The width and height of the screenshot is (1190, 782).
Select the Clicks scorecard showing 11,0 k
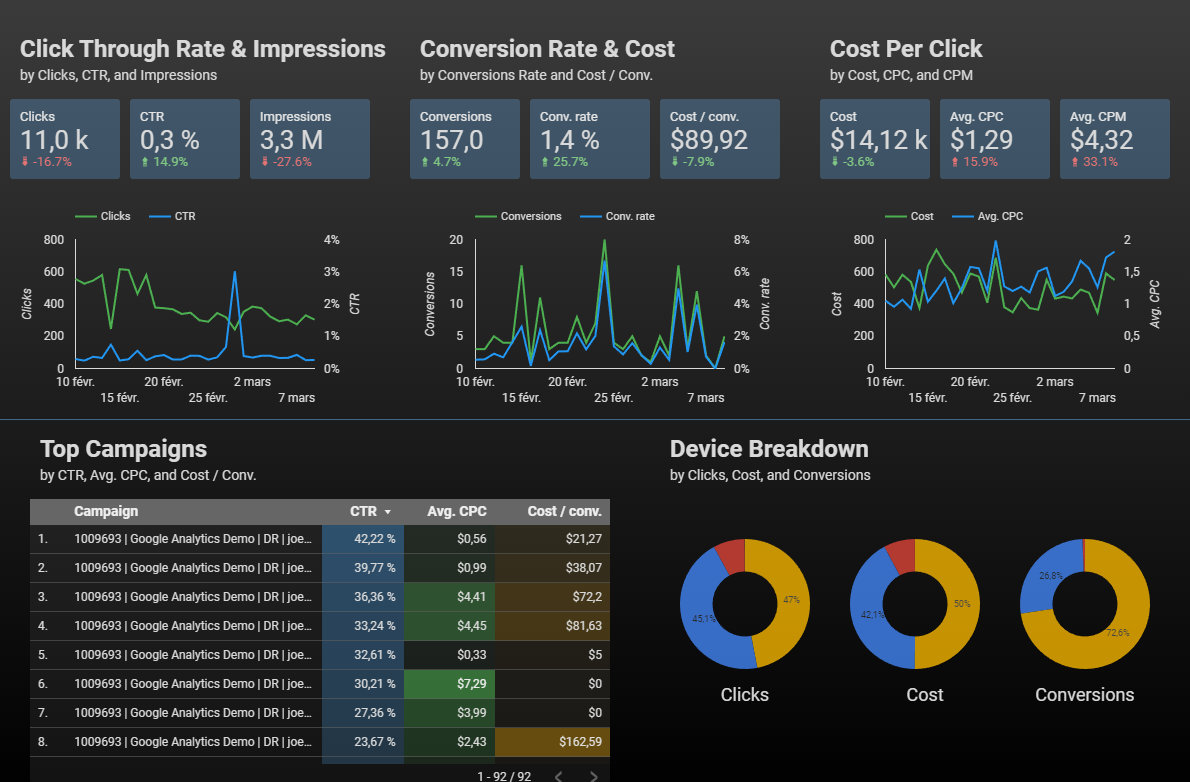click(65, 139)
